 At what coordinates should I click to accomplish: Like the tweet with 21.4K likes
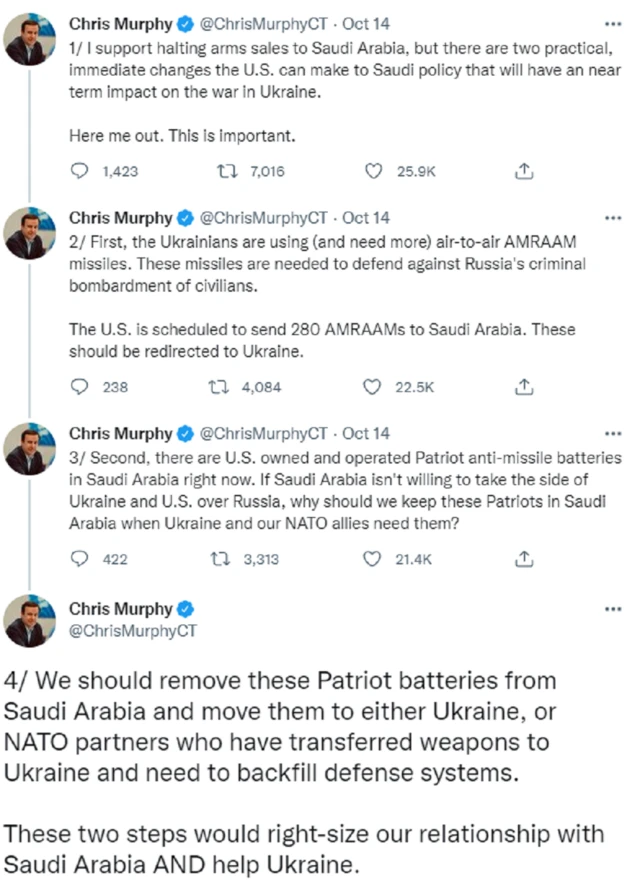[374, 560]
